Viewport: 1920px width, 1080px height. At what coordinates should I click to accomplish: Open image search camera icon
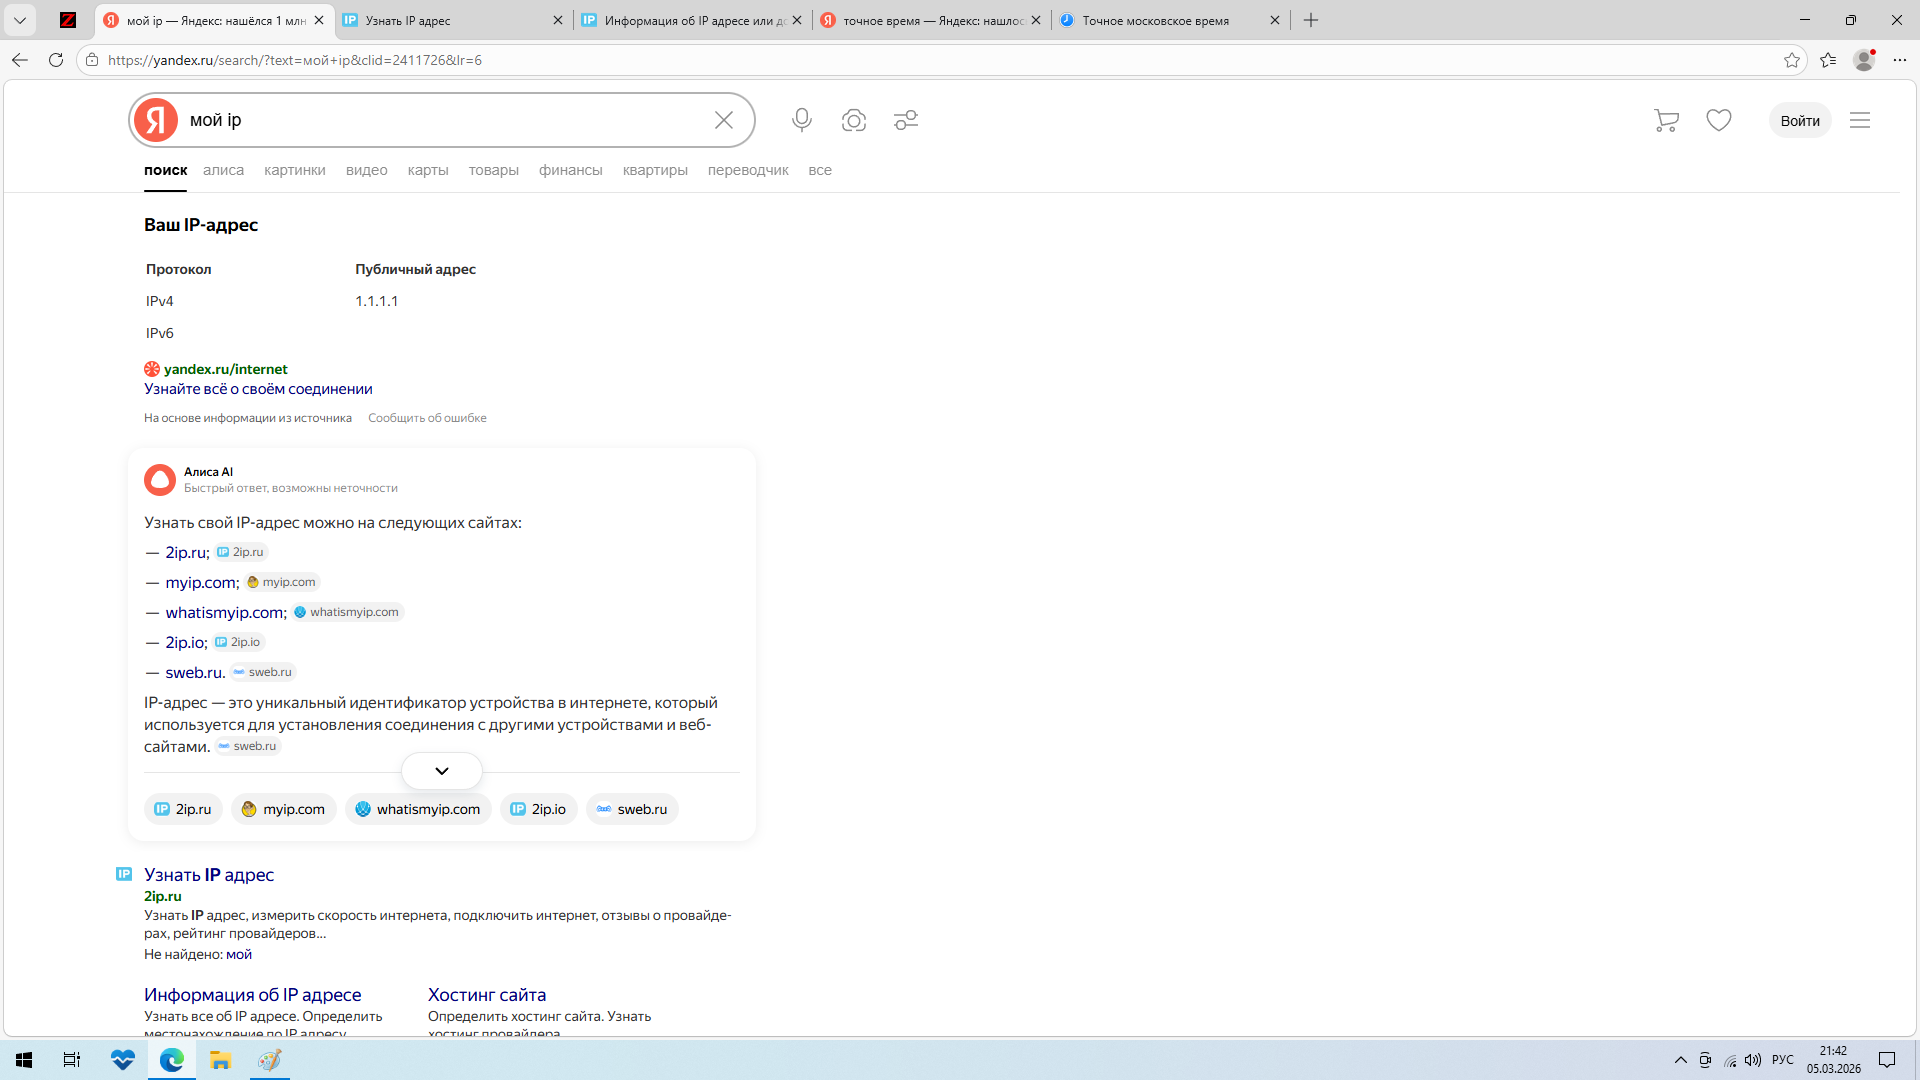pyautogui.click(x=854, y=120)
